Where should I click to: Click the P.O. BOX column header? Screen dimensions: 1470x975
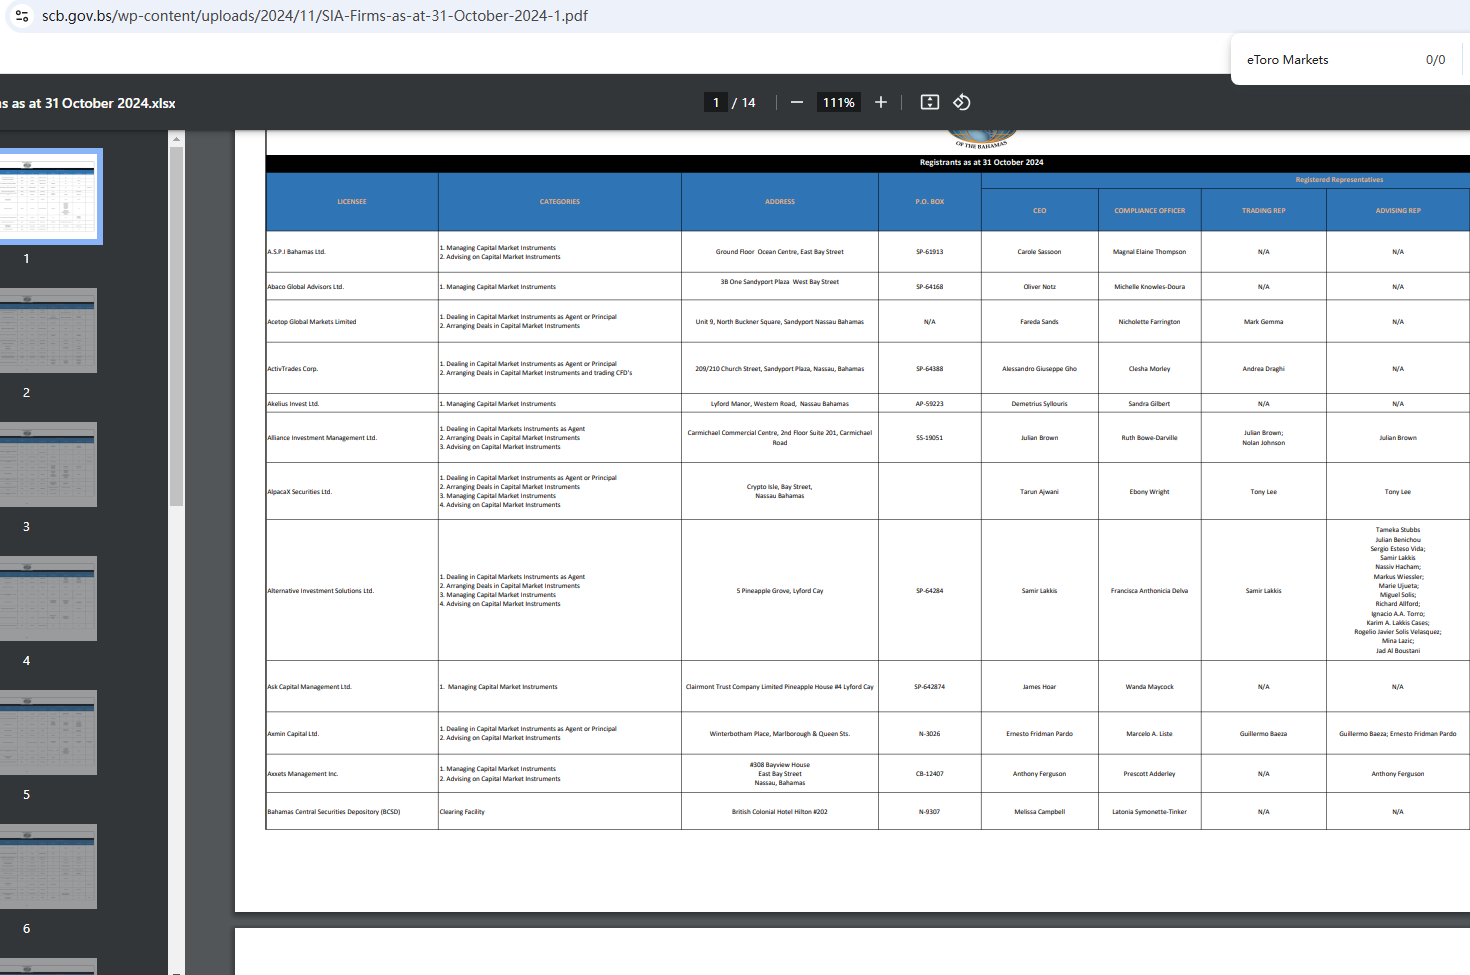click(x=930, y=202)
